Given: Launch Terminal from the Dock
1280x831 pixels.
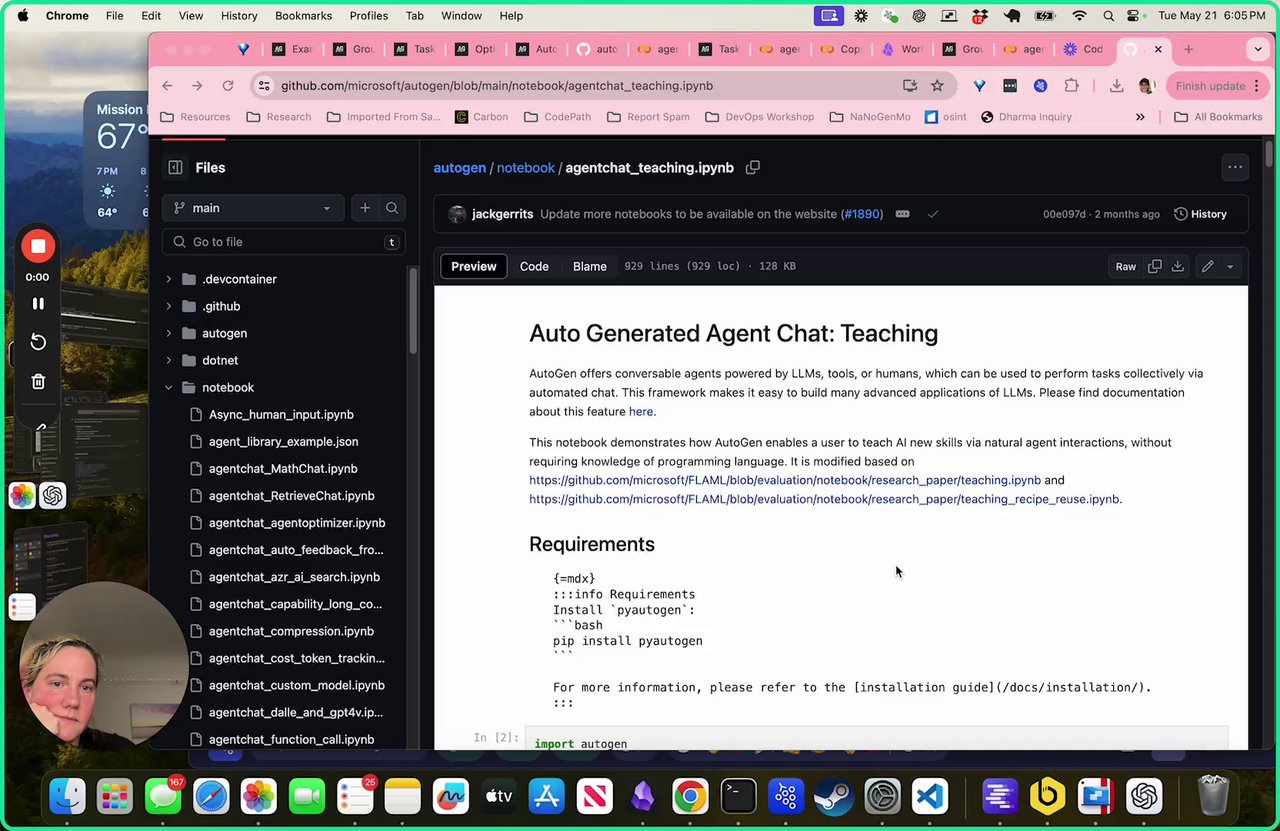Looking at the screenshot, I should [738, 796].
